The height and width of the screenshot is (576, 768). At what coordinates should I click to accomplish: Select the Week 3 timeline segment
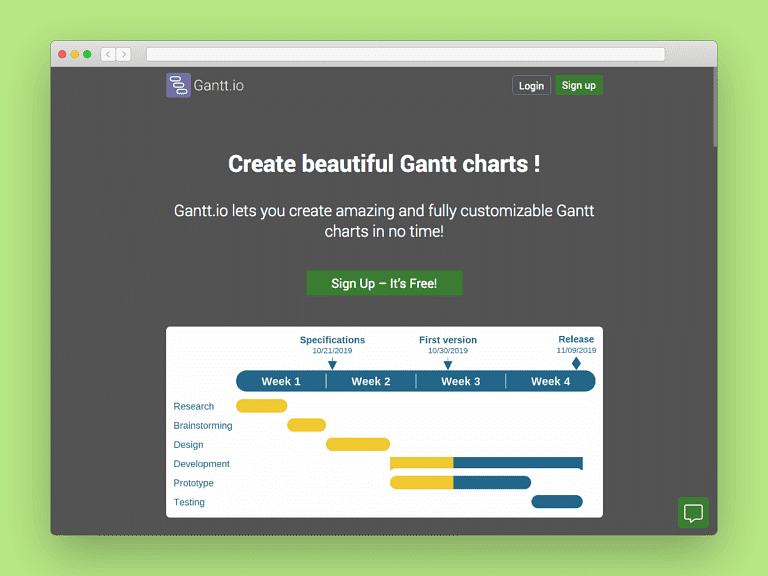pos(461,381)
